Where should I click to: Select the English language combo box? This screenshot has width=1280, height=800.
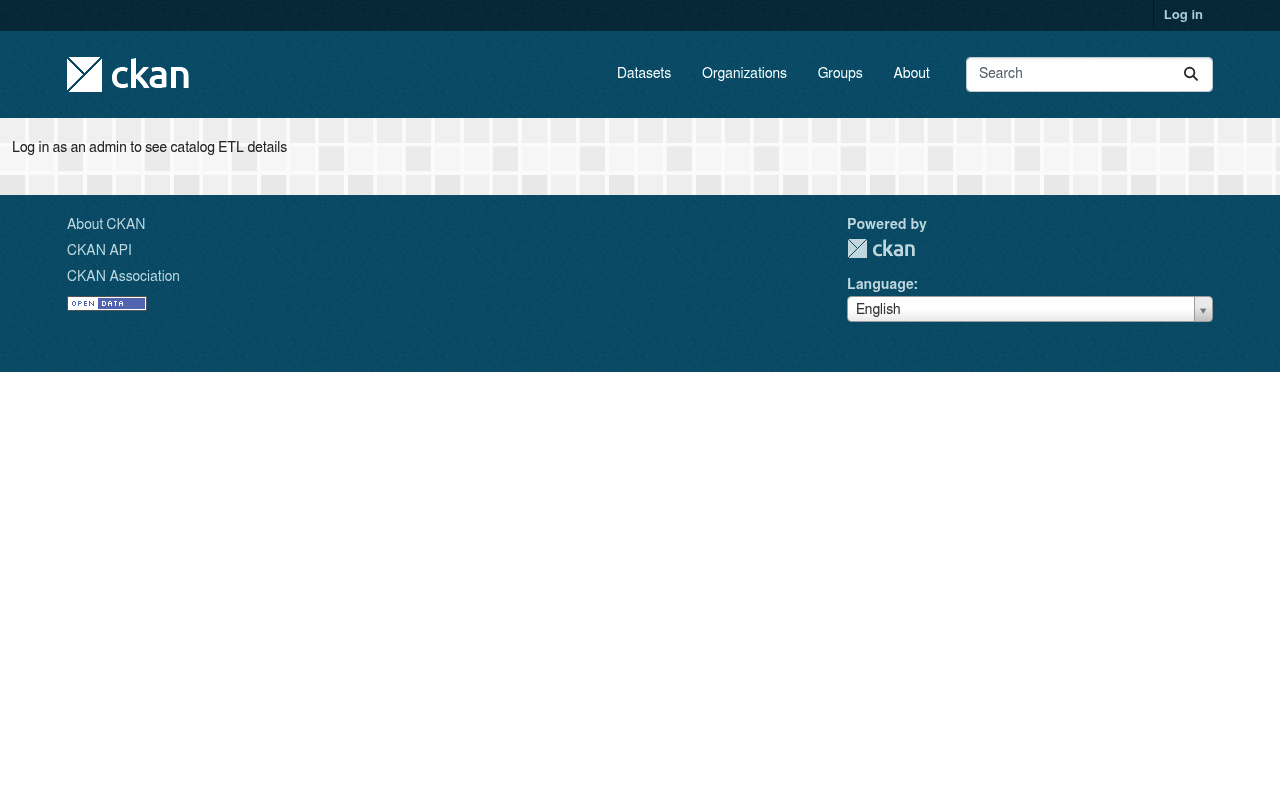pyautogui.click(x=1030, y=310)
